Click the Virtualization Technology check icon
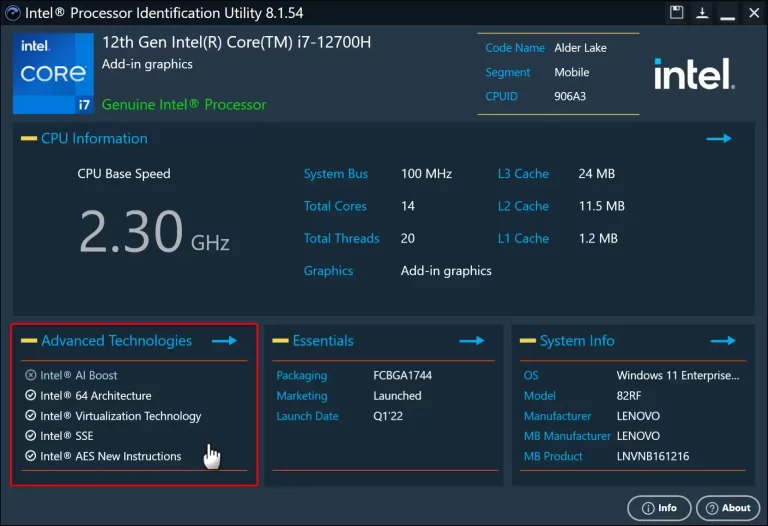Viewport: 768px width, 526px height. coord(30,416)
